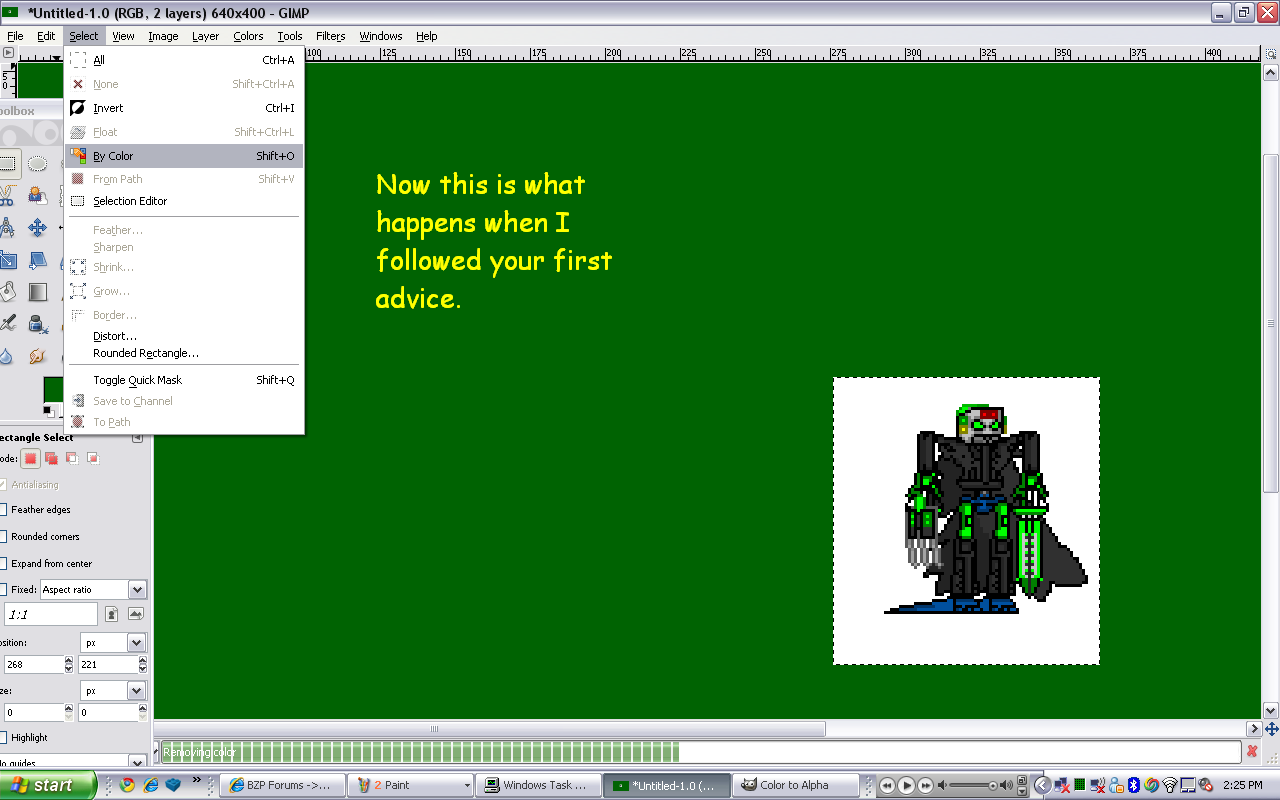Choose Invert in the Select menu
The image size is (1280, 800).
(184, 108)
